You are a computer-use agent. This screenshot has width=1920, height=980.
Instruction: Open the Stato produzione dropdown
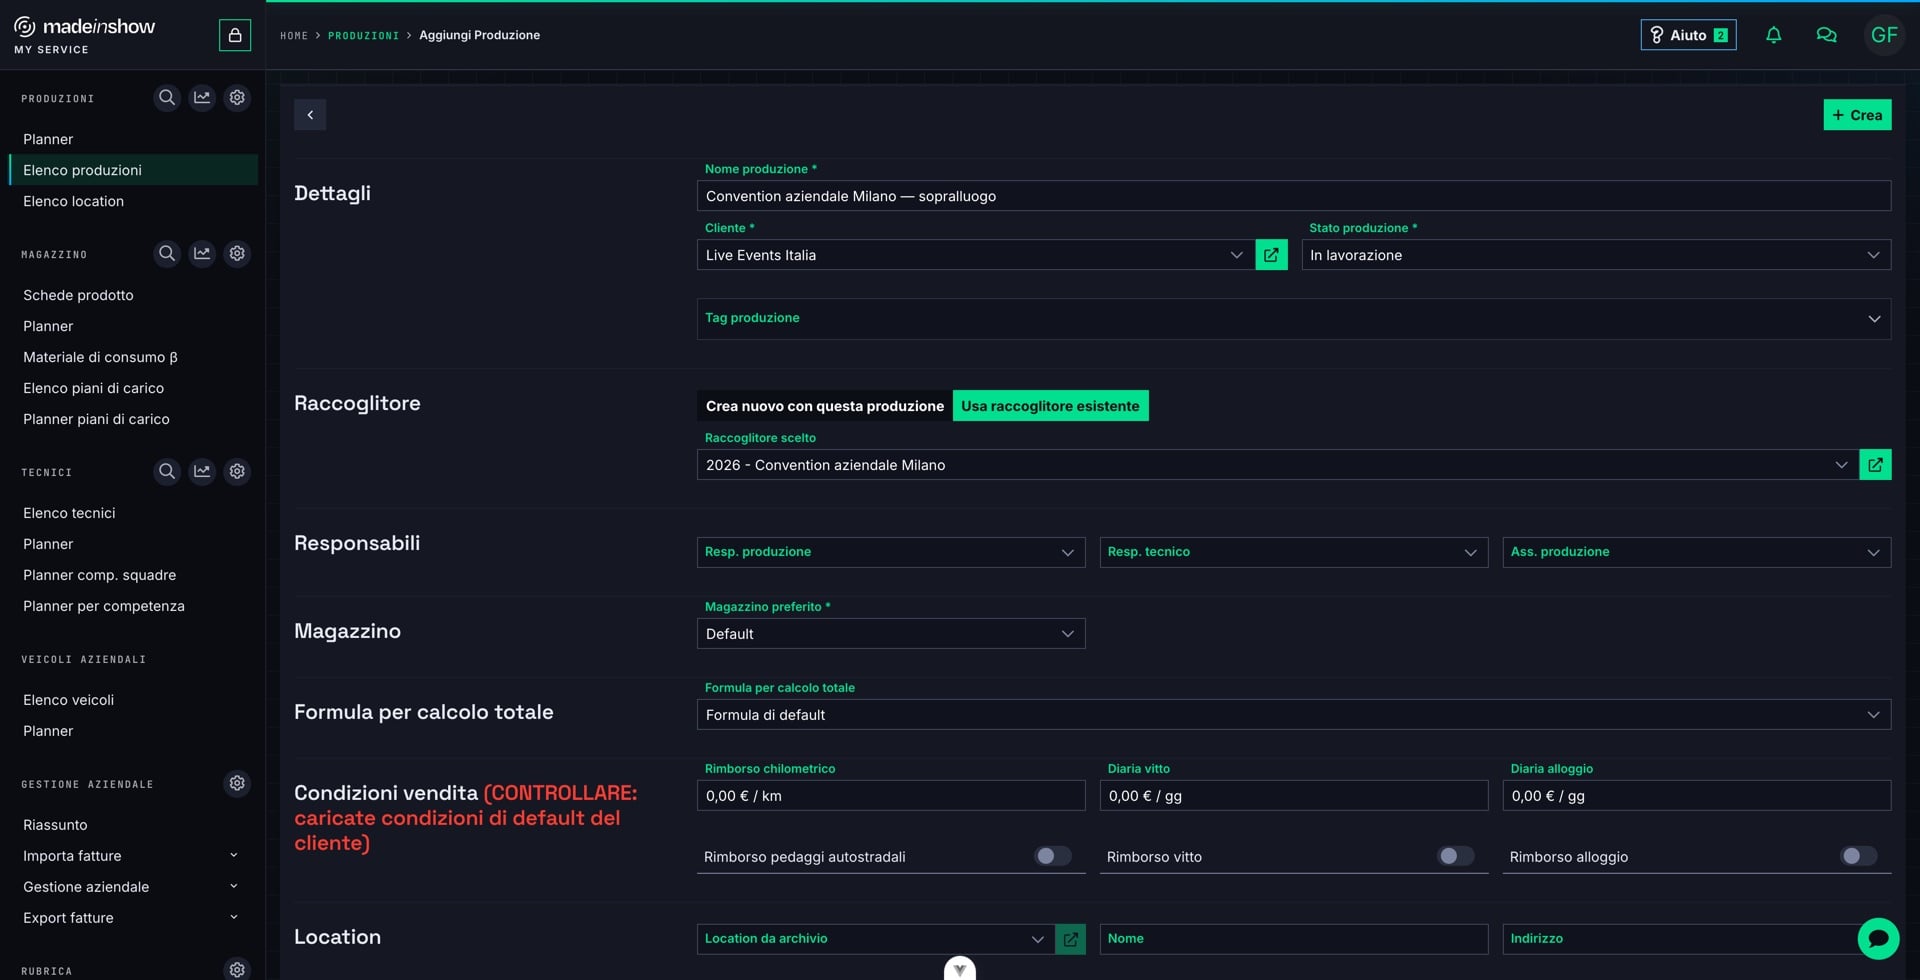tap(1596, 255)
